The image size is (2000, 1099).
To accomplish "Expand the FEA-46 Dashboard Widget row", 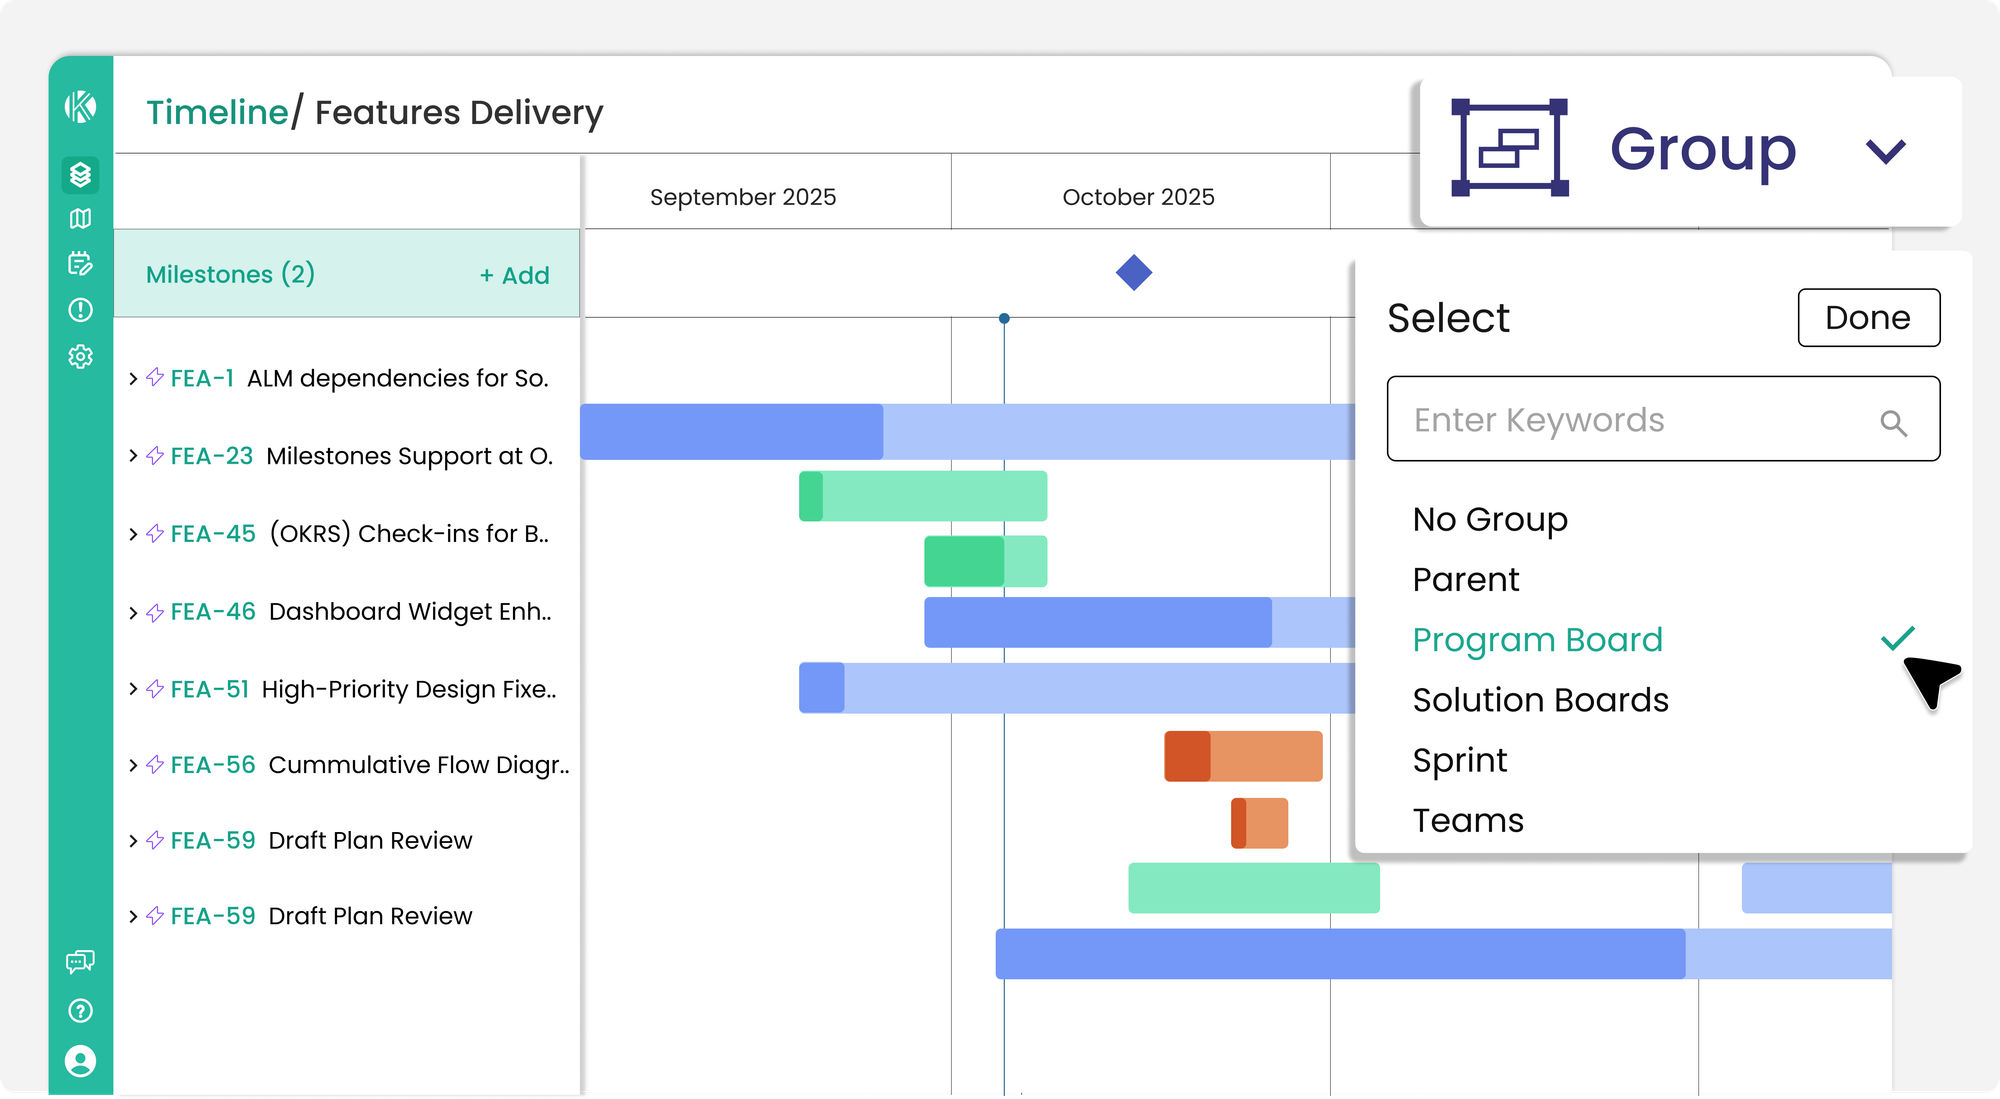I will (x=133, y=612).
